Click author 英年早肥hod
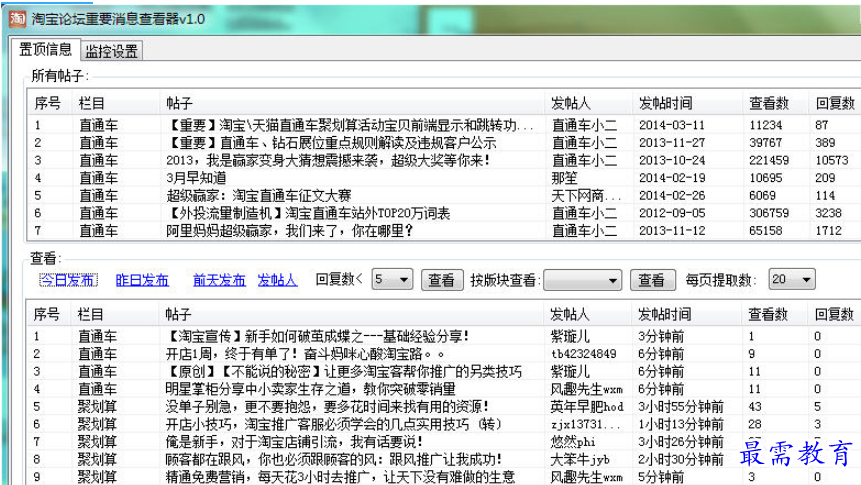This screenshot has width=861, height=485. click(x=587, y=406)
